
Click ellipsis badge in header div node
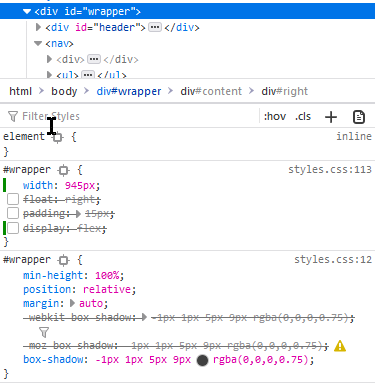click(x=155, y=27)
